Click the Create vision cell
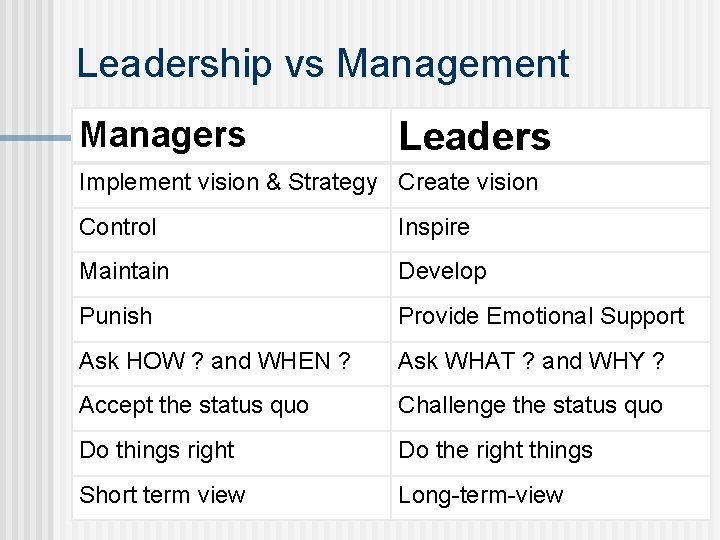The width and height of the screenshot is (720, 540). point(468,183)
